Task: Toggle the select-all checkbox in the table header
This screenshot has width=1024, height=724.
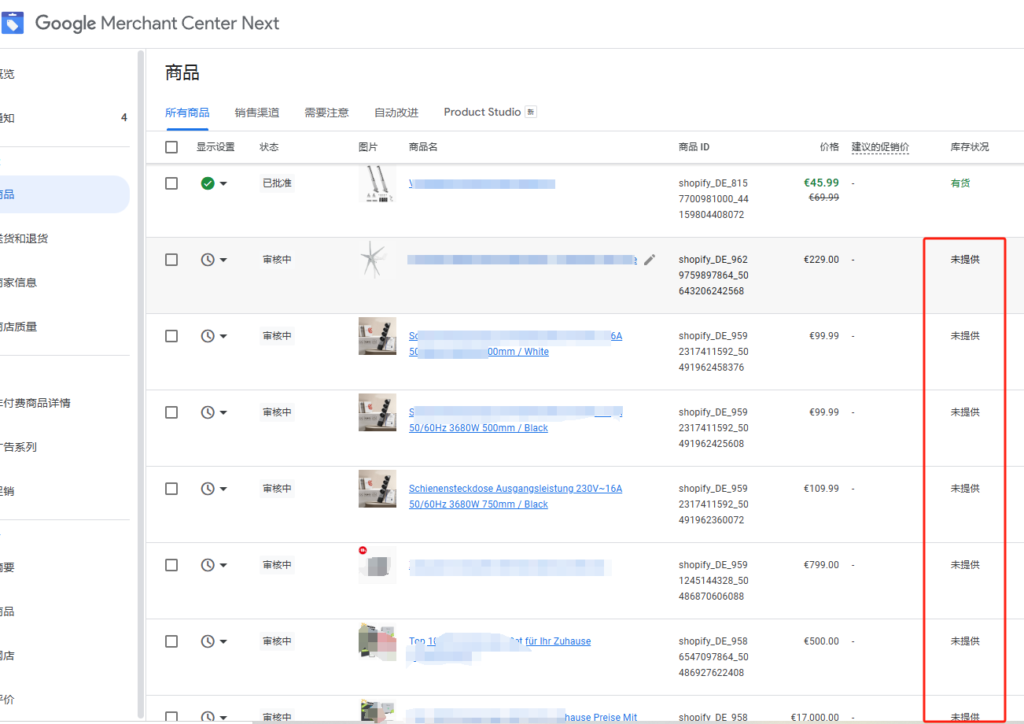Action: click(x=171, y=147)
